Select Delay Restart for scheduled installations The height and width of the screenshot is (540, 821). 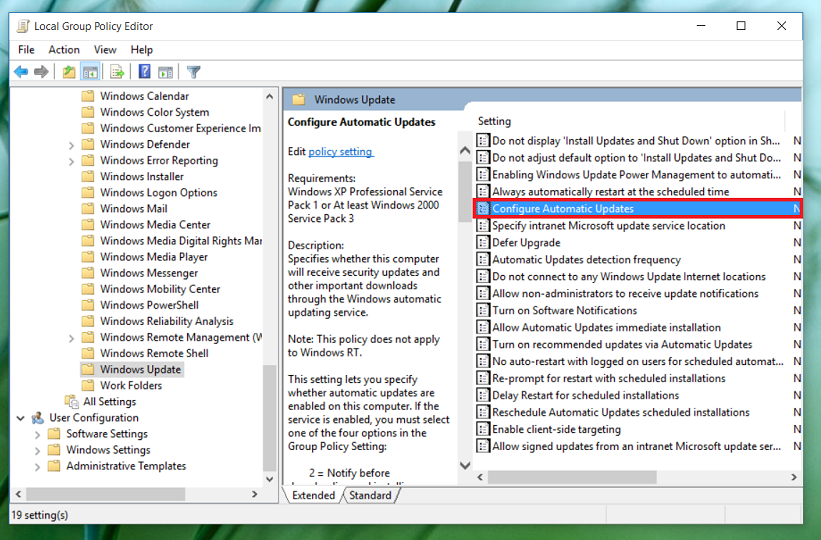pyautogui.click(x=585, y=395)
